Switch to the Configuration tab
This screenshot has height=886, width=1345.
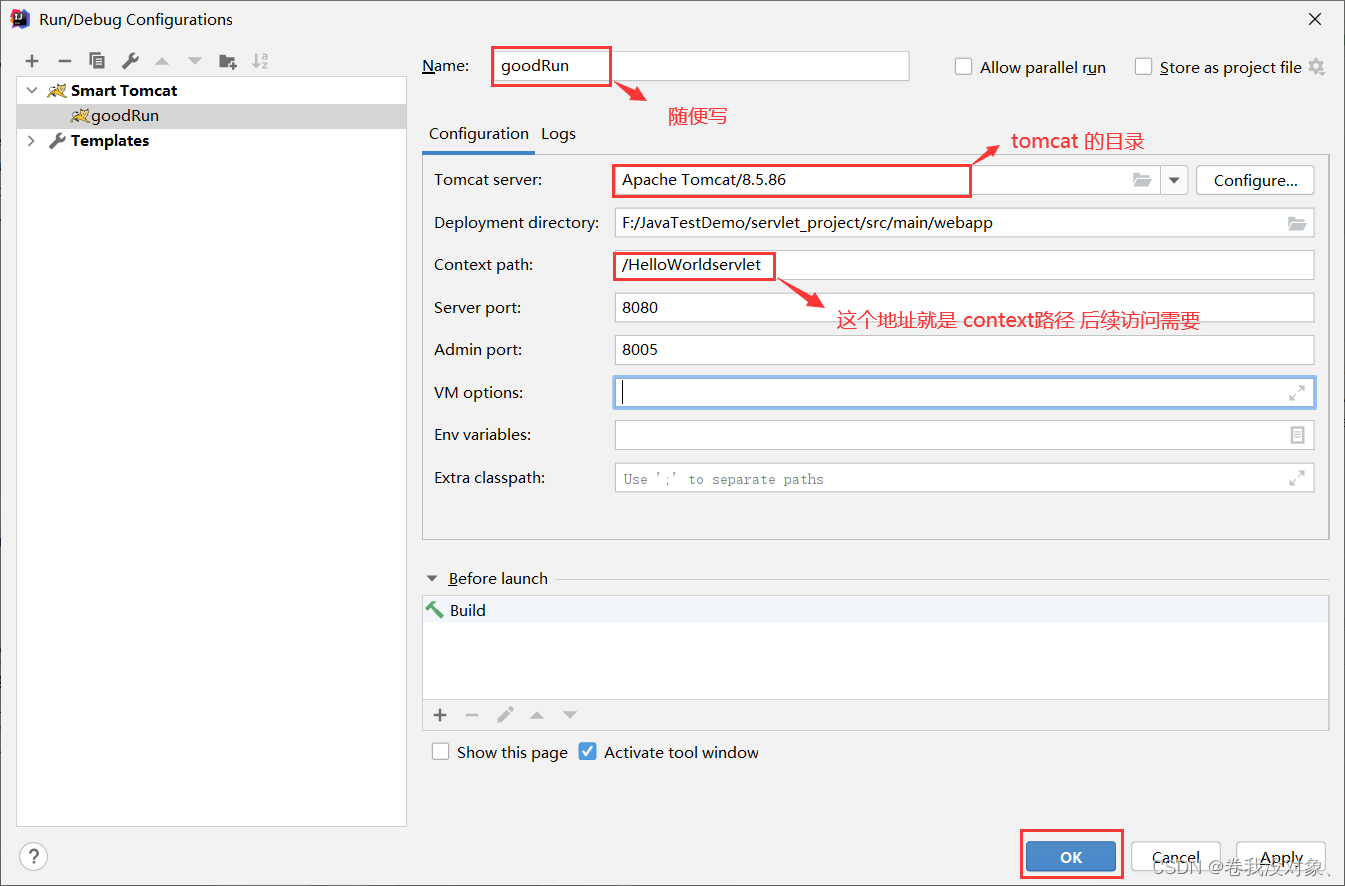point(479,134)
